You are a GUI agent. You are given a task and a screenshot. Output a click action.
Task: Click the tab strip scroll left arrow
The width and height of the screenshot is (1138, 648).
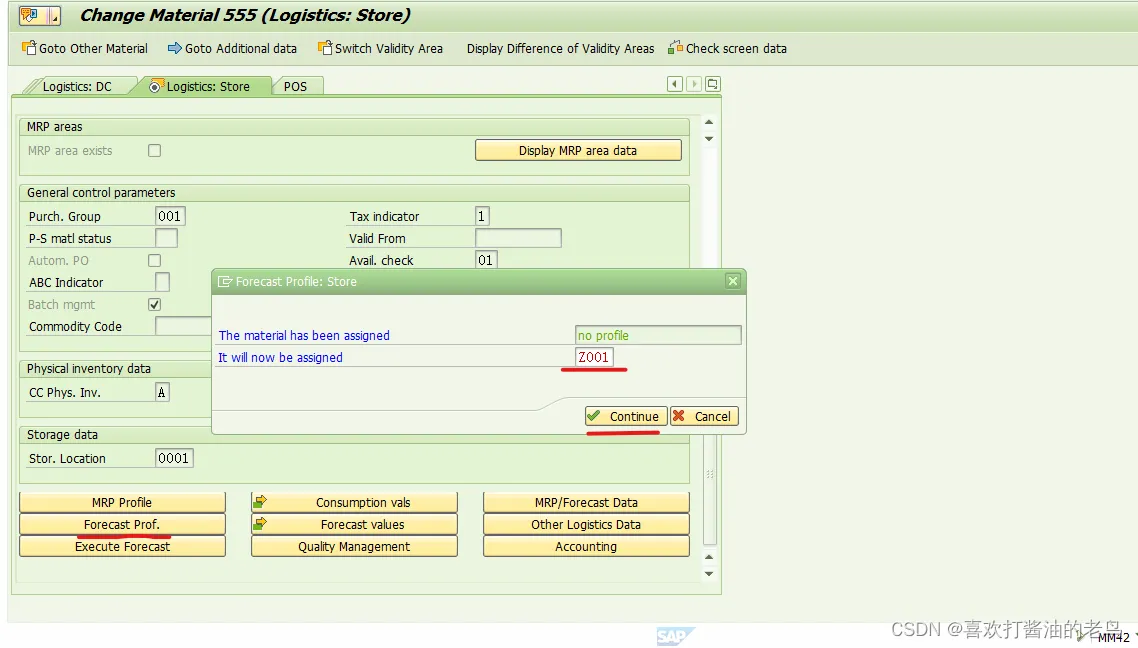[675, 84]
